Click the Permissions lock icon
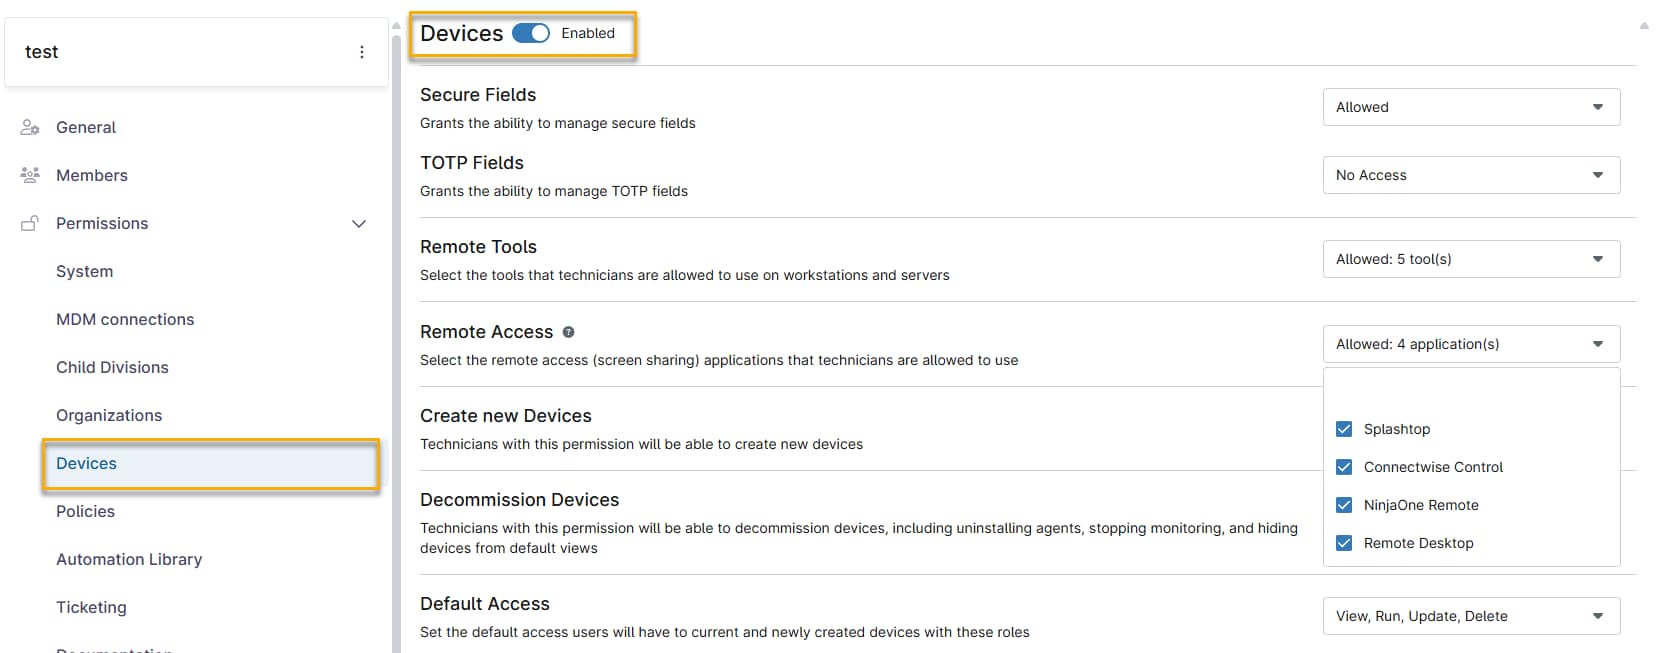 point(30,223)
